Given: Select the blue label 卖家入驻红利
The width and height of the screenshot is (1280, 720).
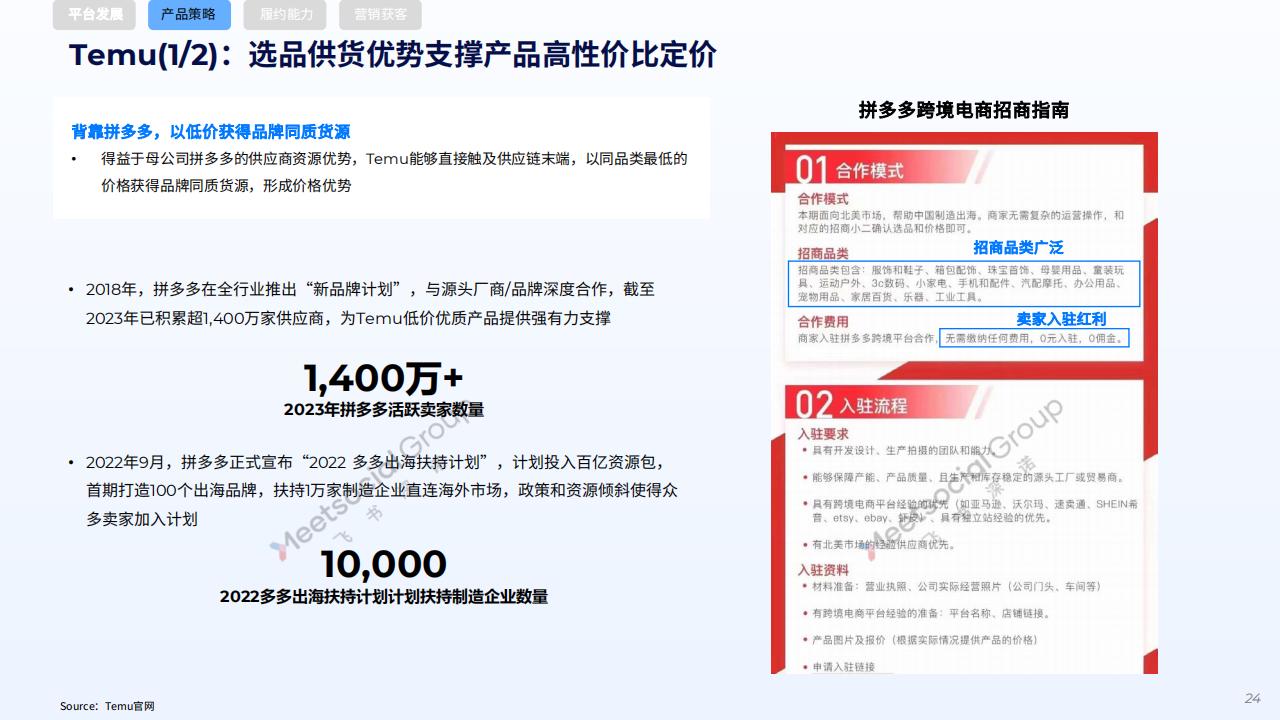Looking at the screenshot, I should pos(1061,319).
